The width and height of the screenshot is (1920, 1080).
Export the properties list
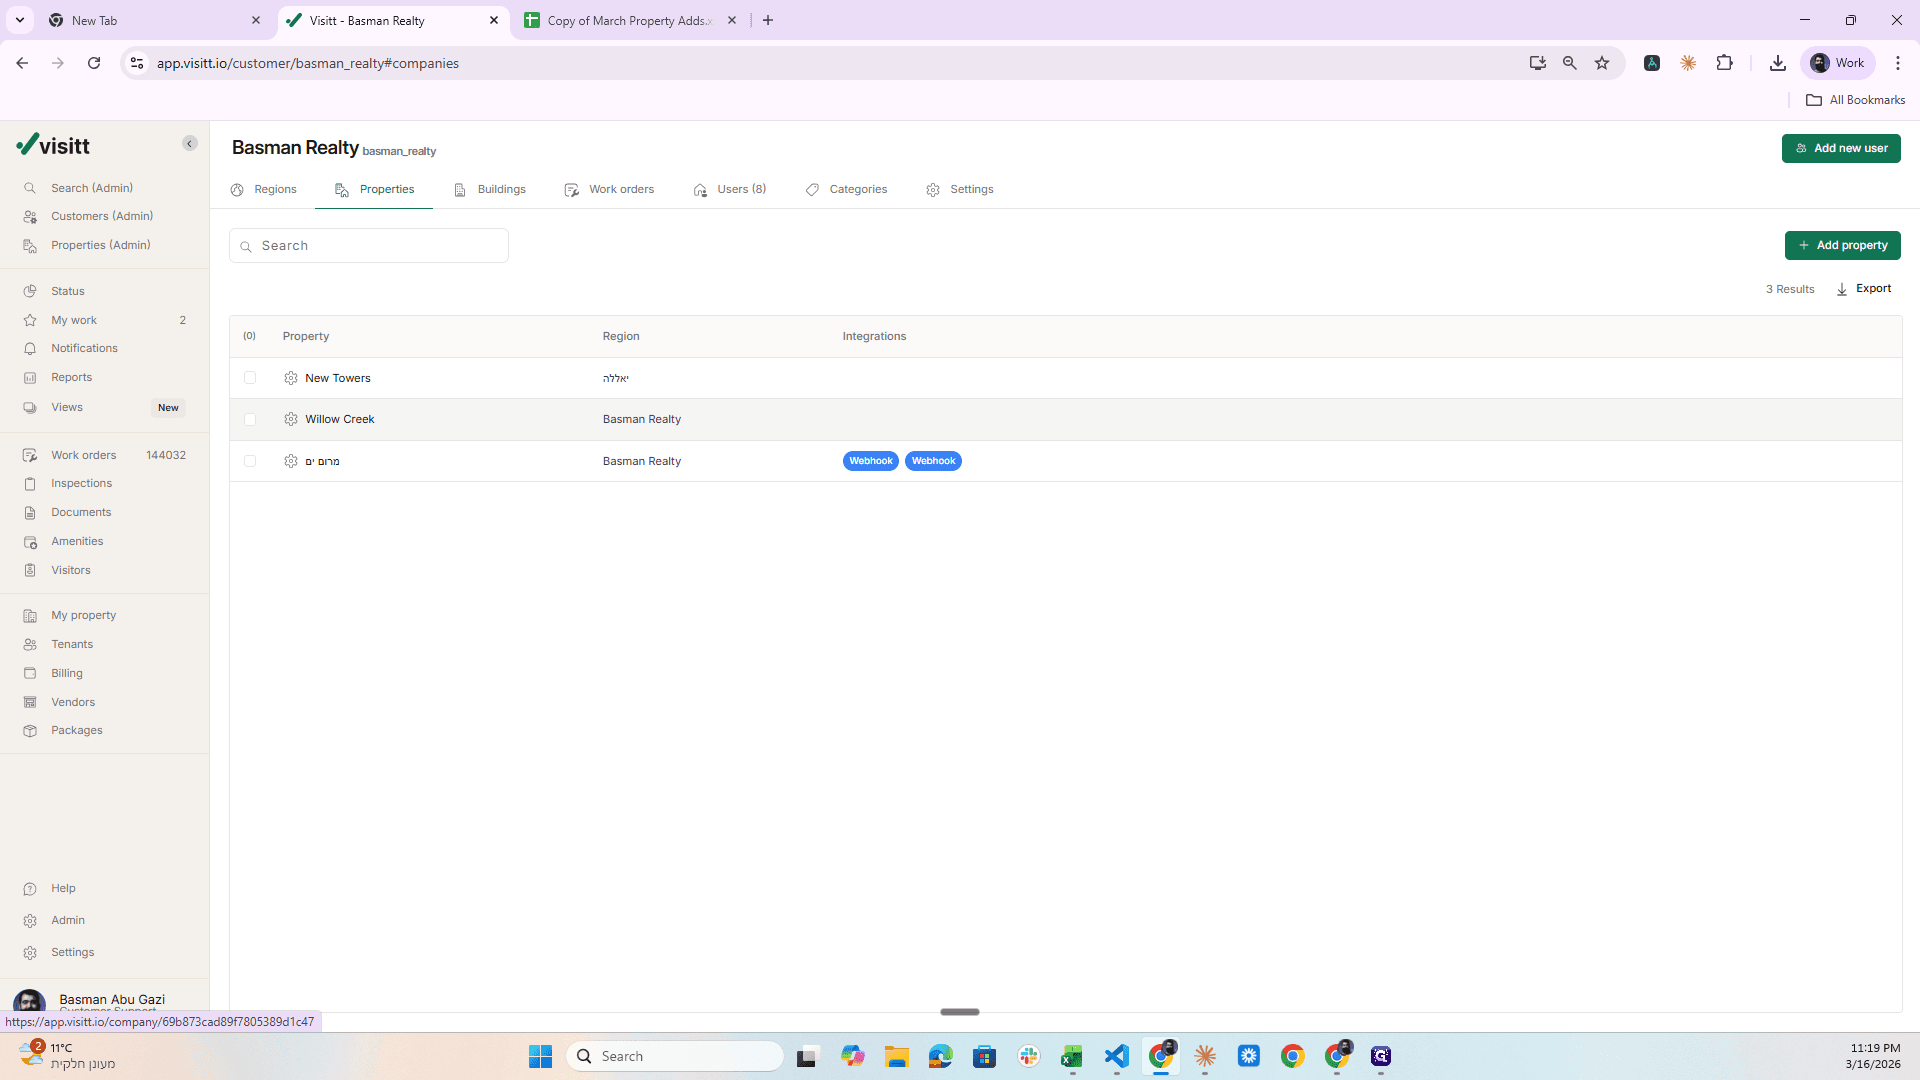click(1864, 289)
